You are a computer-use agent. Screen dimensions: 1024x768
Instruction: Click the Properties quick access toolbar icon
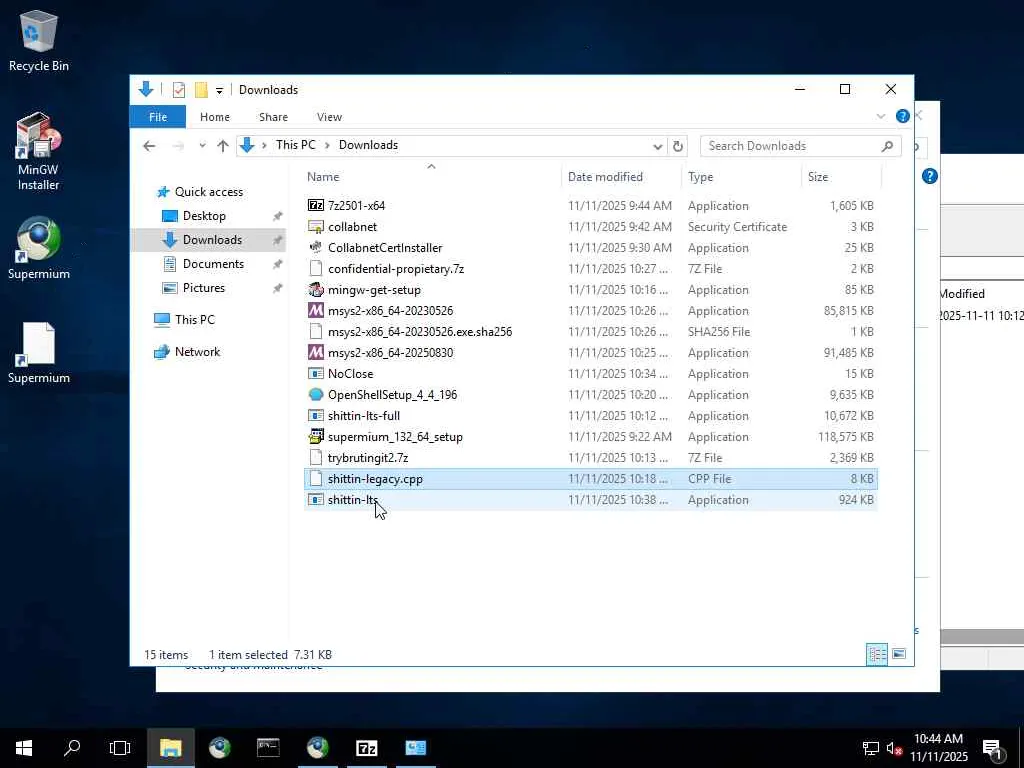(x=178, y=89)
